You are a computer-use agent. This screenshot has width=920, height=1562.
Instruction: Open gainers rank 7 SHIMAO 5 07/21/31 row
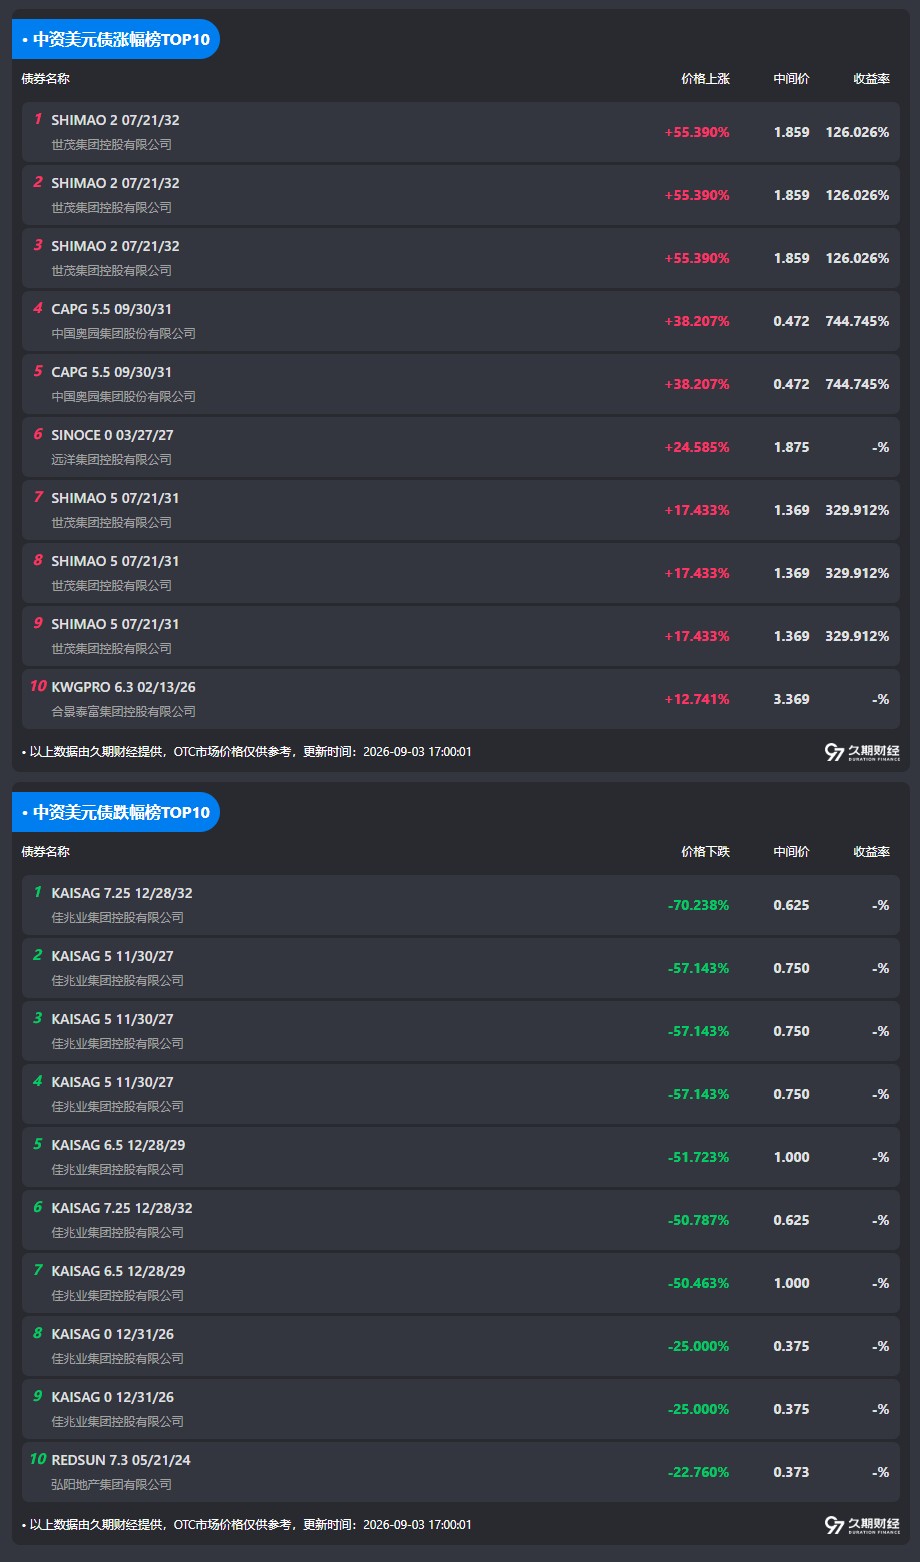tap(461, 510)
